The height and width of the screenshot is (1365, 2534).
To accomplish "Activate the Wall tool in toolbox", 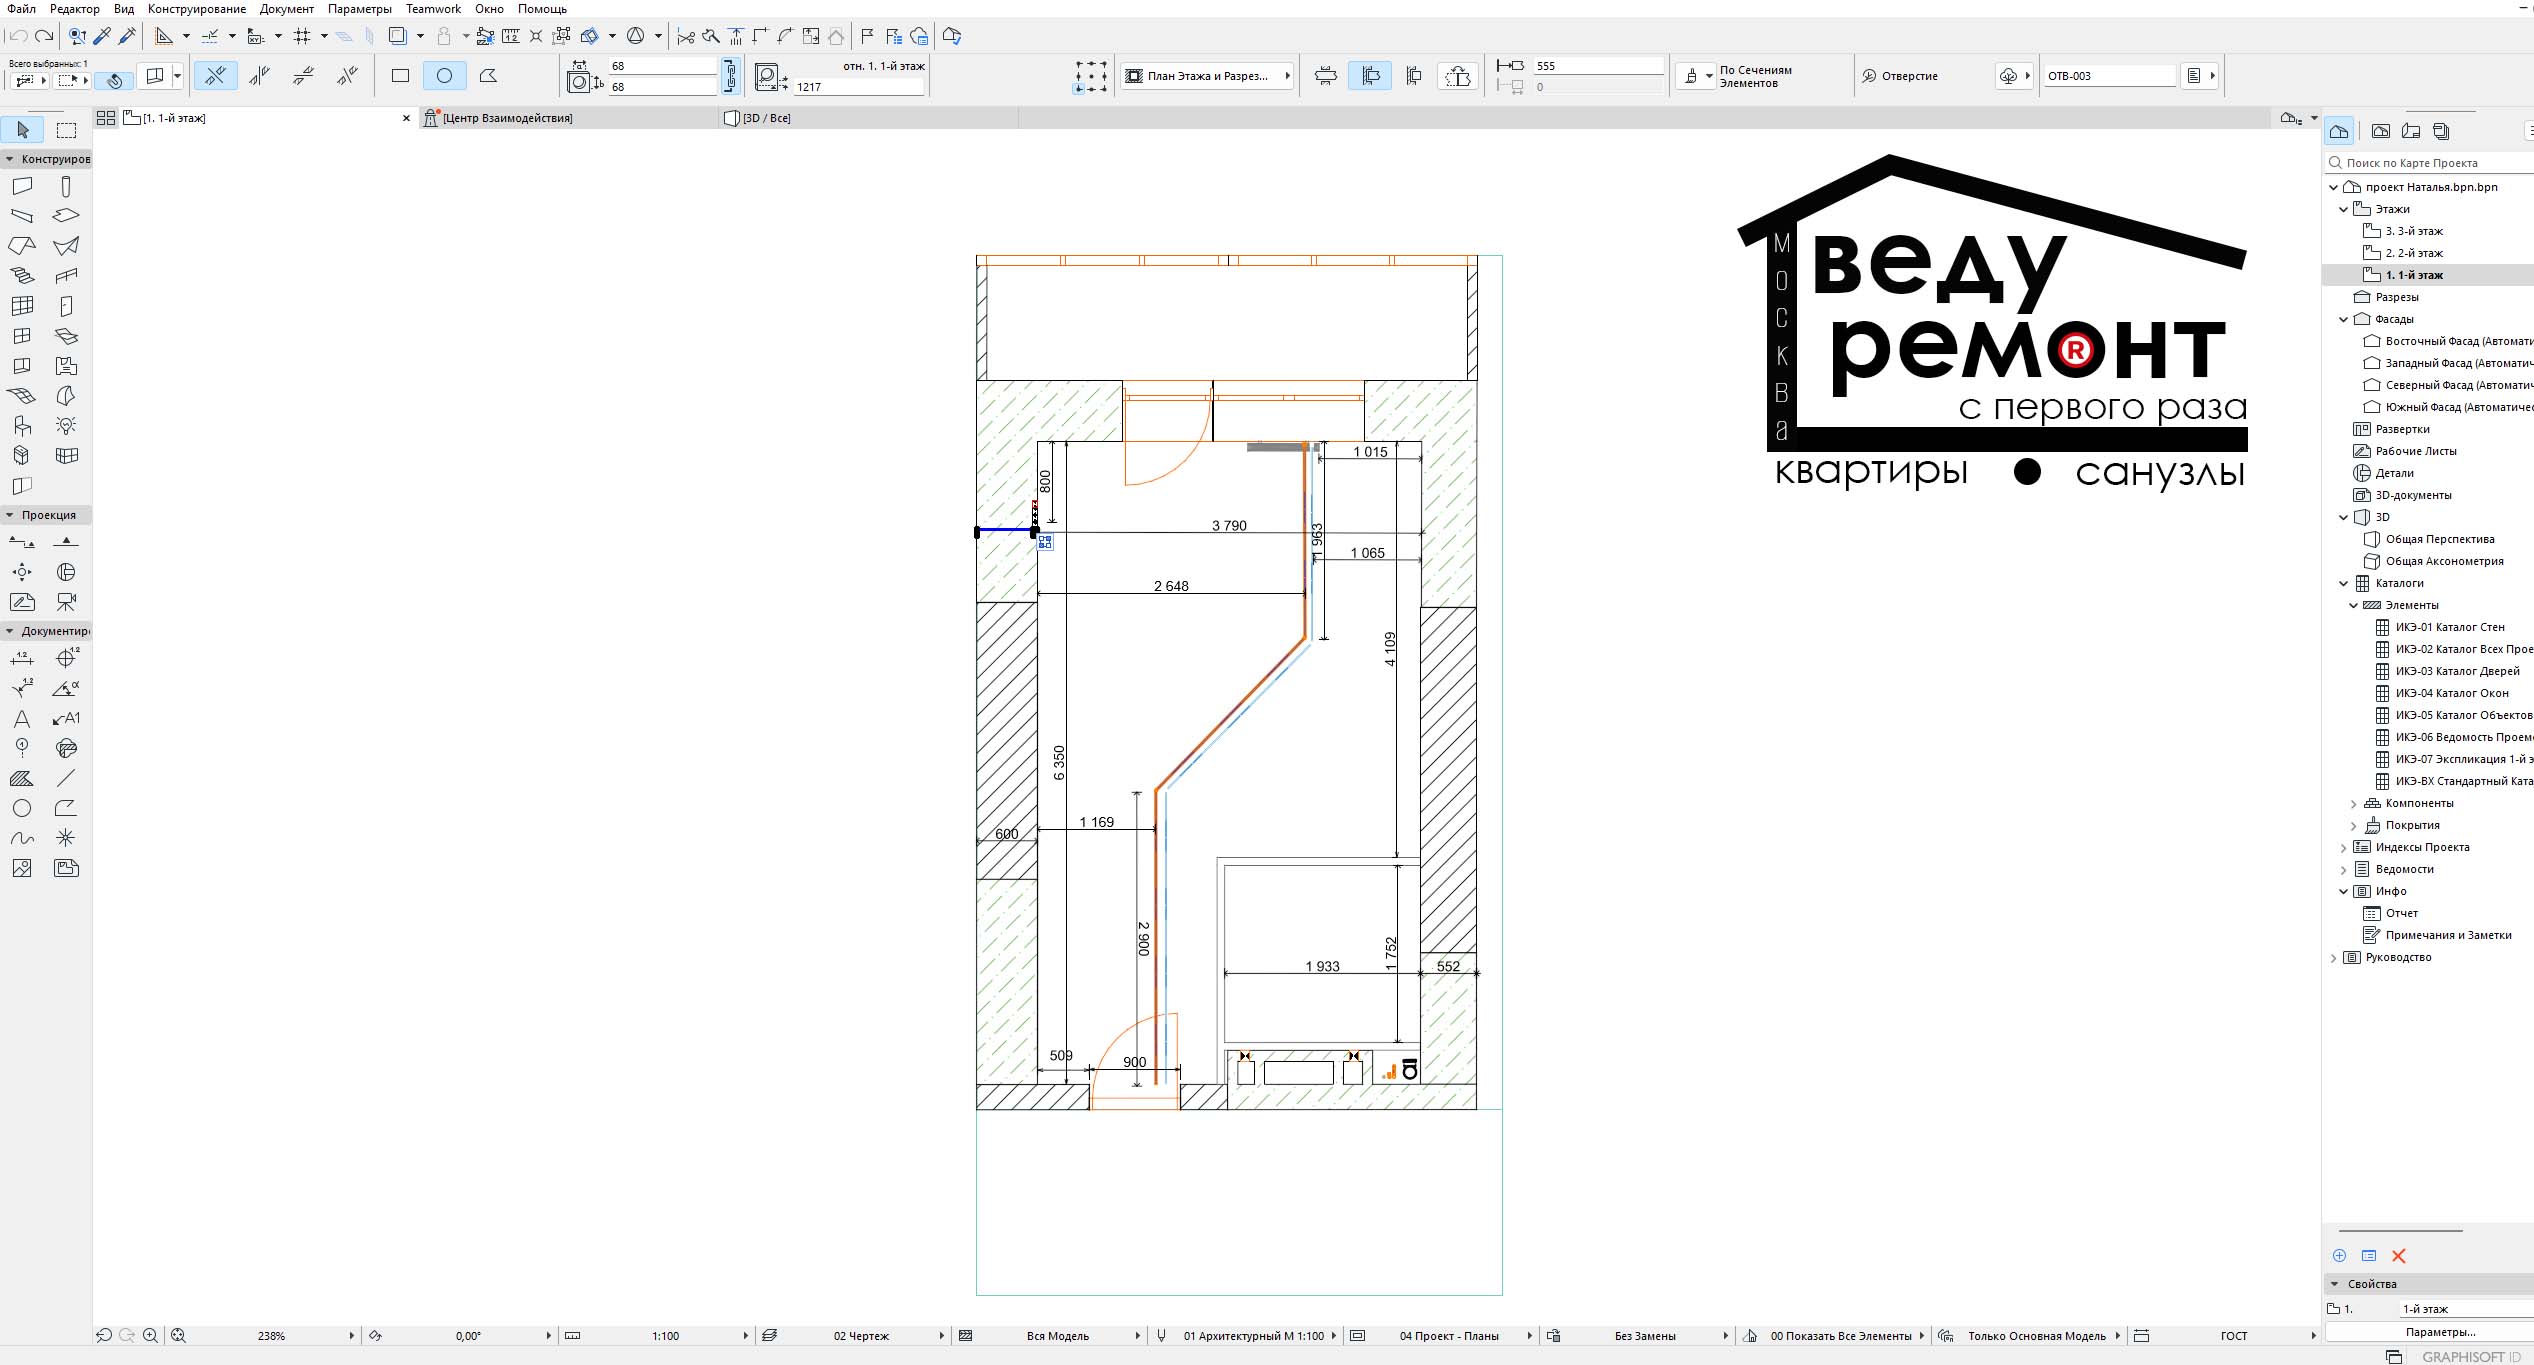I will point(22,186).
